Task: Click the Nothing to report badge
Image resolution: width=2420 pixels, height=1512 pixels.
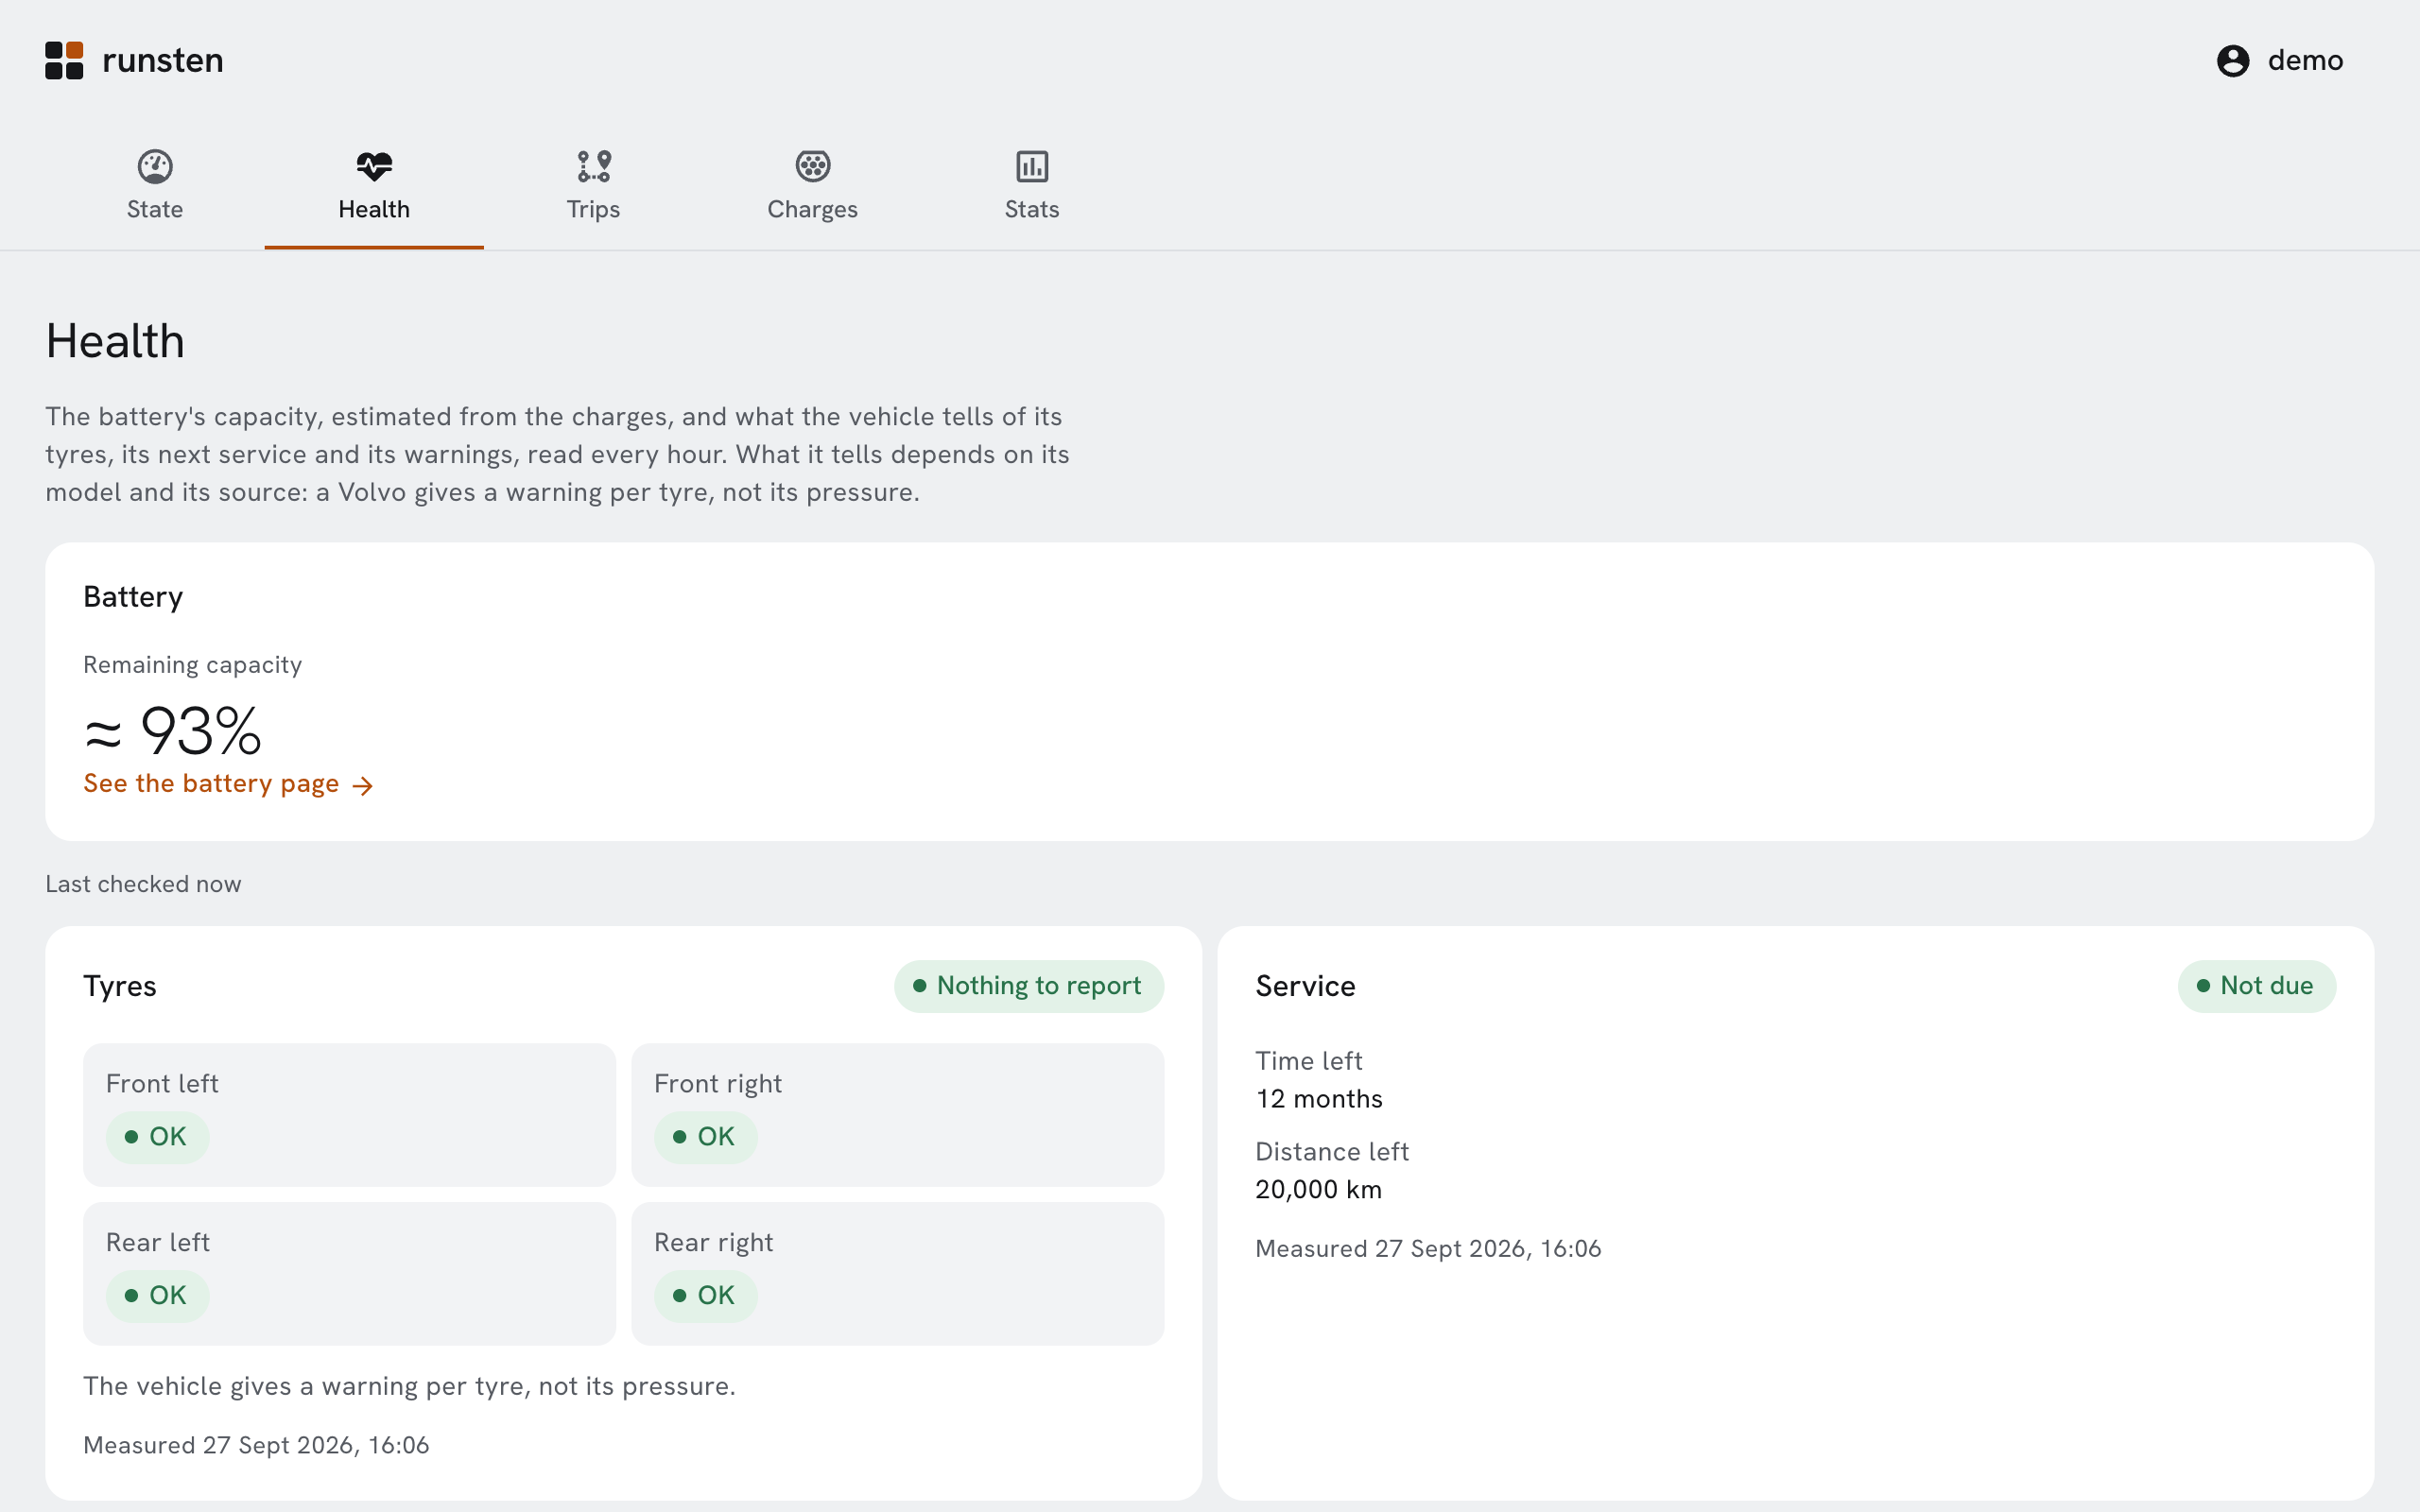Action: click(1029, 986)
